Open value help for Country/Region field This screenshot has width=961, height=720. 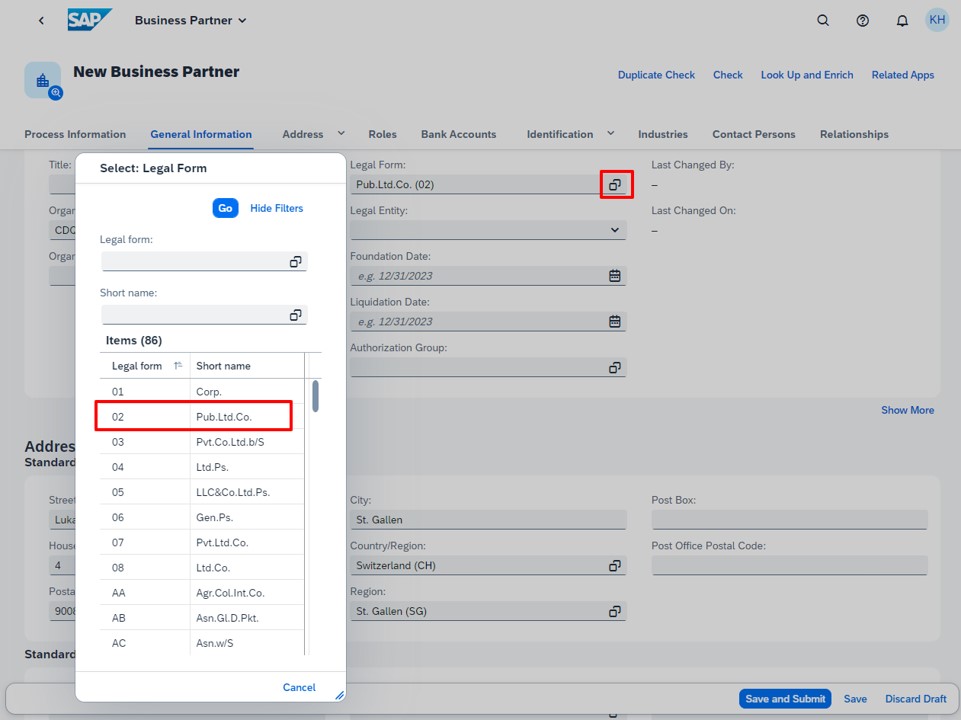615,566
